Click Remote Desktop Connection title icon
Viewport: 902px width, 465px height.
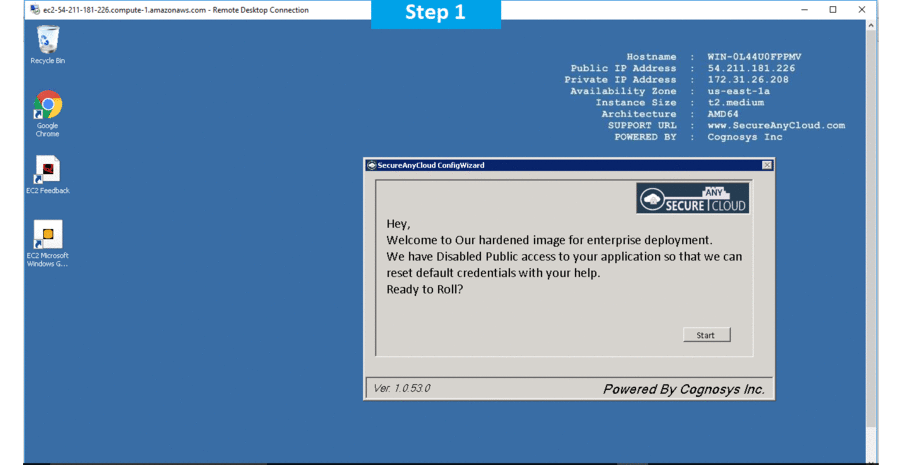tap(36, 10)
